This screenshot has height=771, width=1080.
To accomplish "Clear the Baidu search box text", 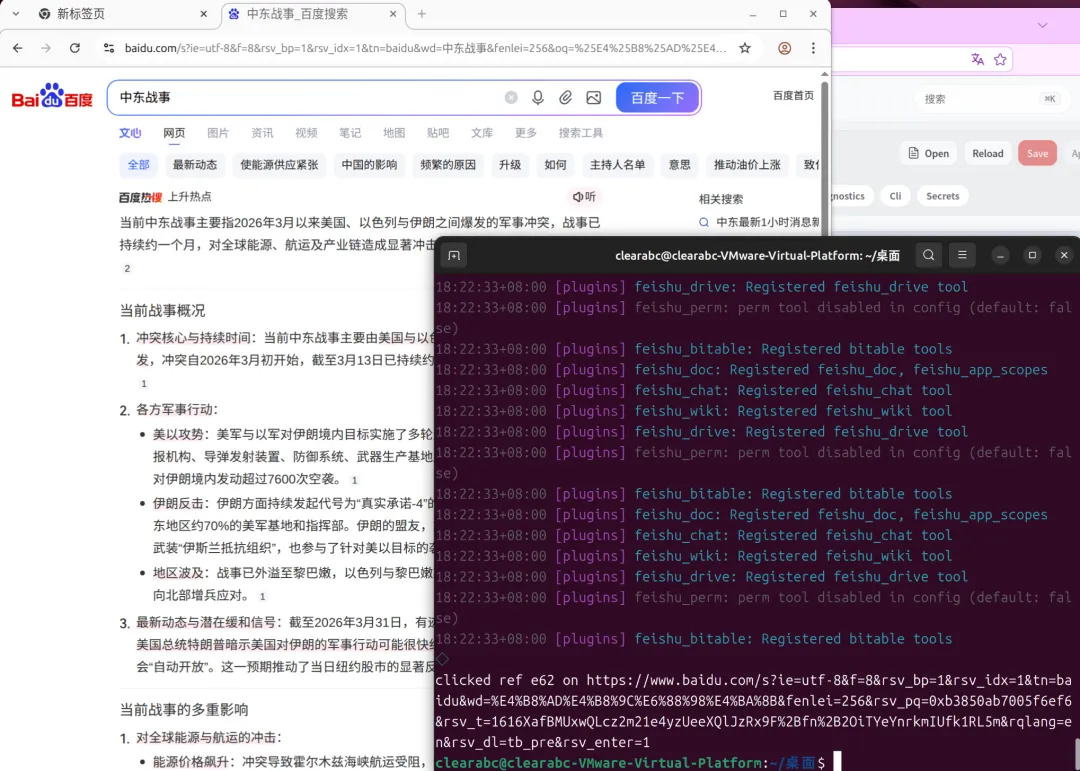I will pos(511,98).
